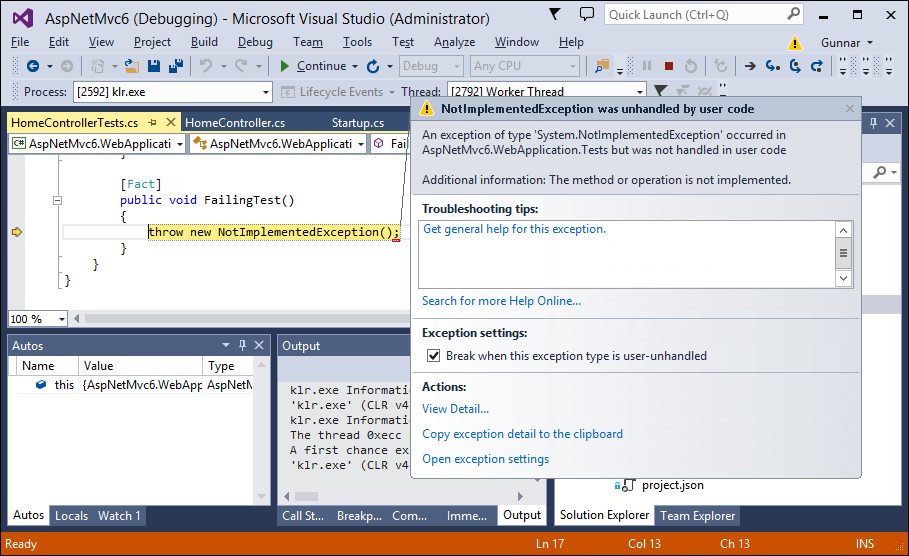Open the zoom 100 % dropdown
The image size is (909, 556).
(61, 319)
